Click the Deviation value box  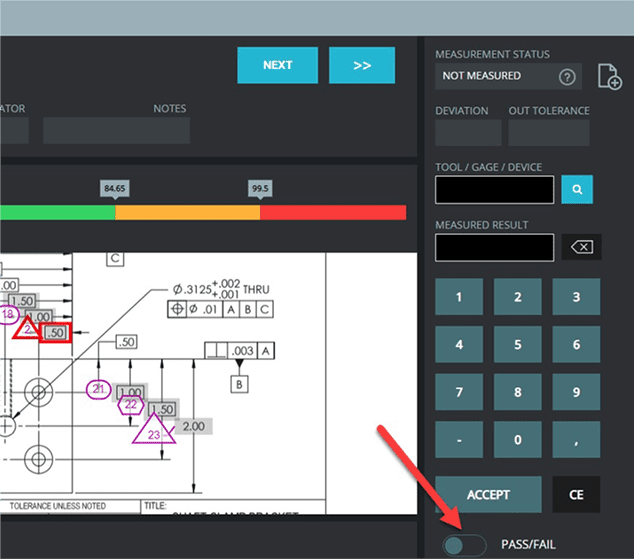tap(468, 133)
